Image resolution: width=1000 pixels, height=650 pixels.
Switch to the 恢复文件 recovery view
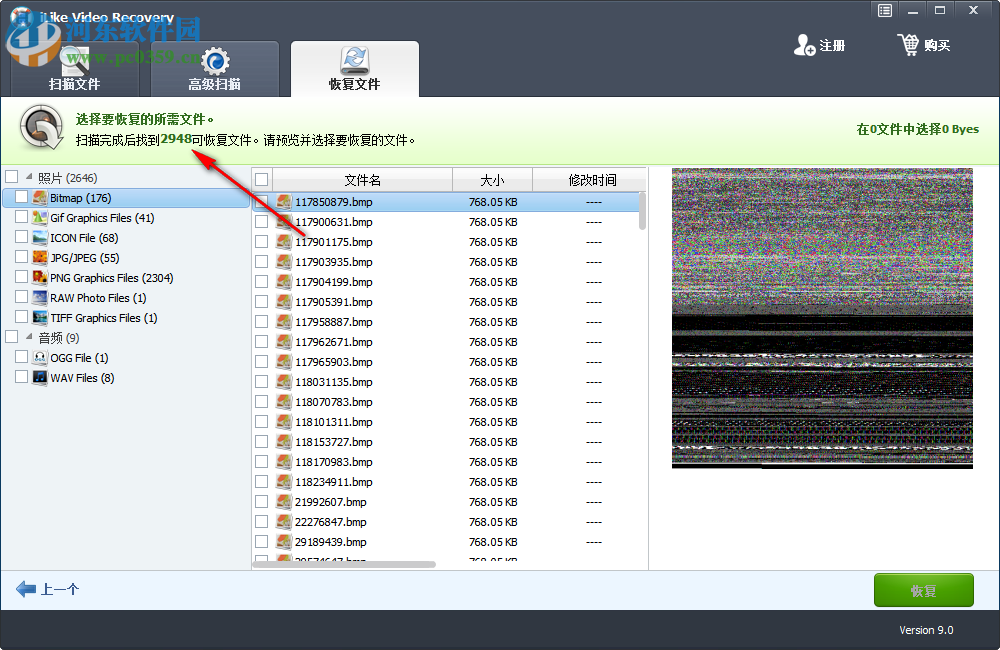coord(355,69)
